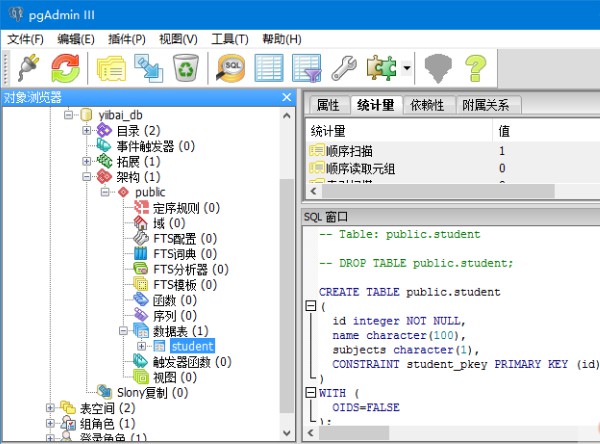Viewport: 600px width, 444px height.
Task: Click the 域 domains house icon
Action: pos(140,223)
